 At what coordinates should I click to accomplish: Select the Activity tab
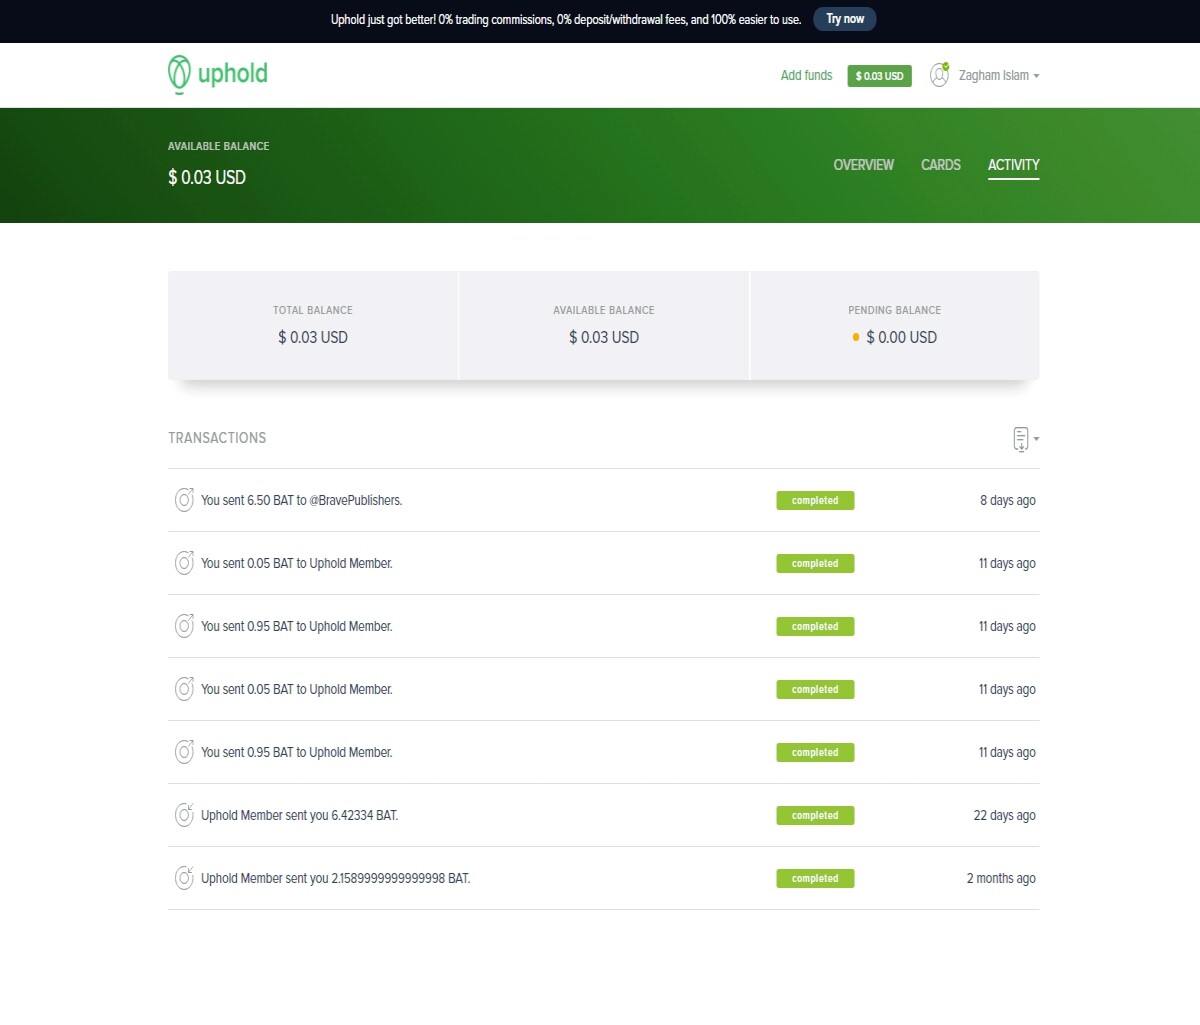(1014, 165)
